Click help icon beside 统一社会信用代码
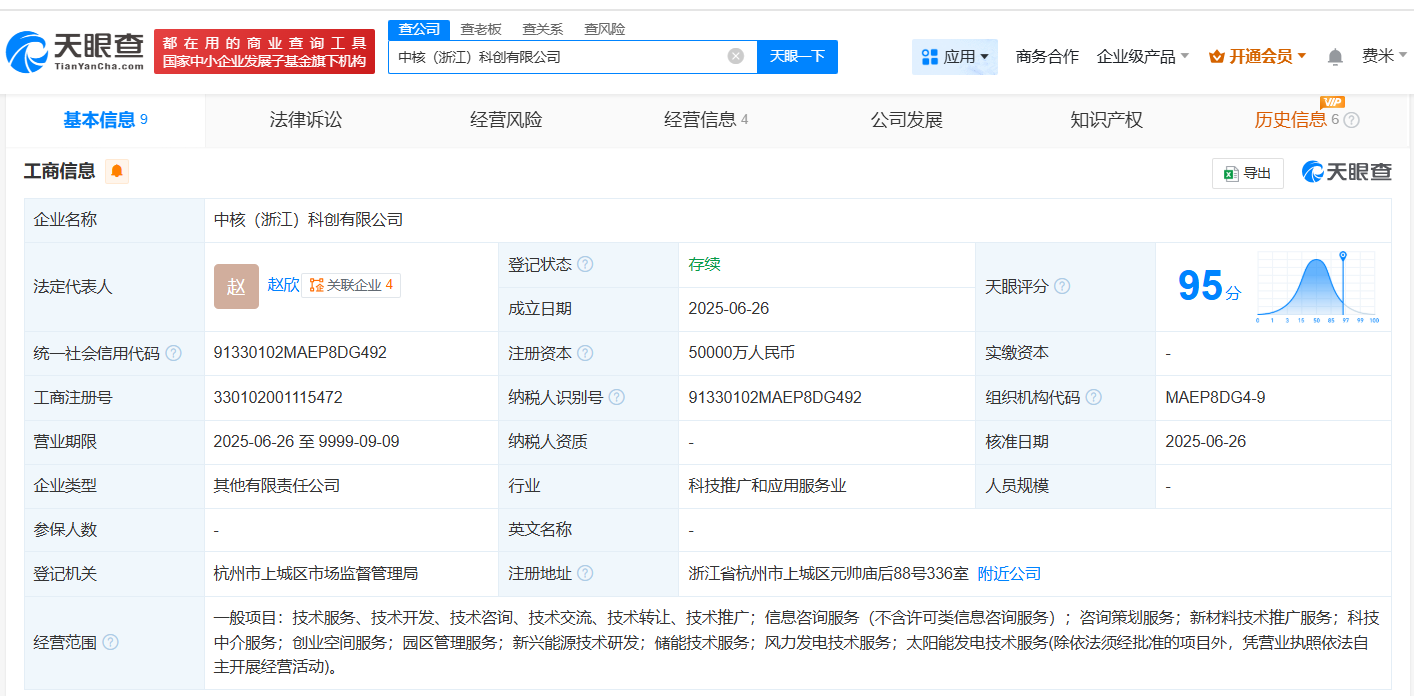Image resolution: width=1414 pixels, height=696 pixels. pyautogui.click(x=174, y=353)
